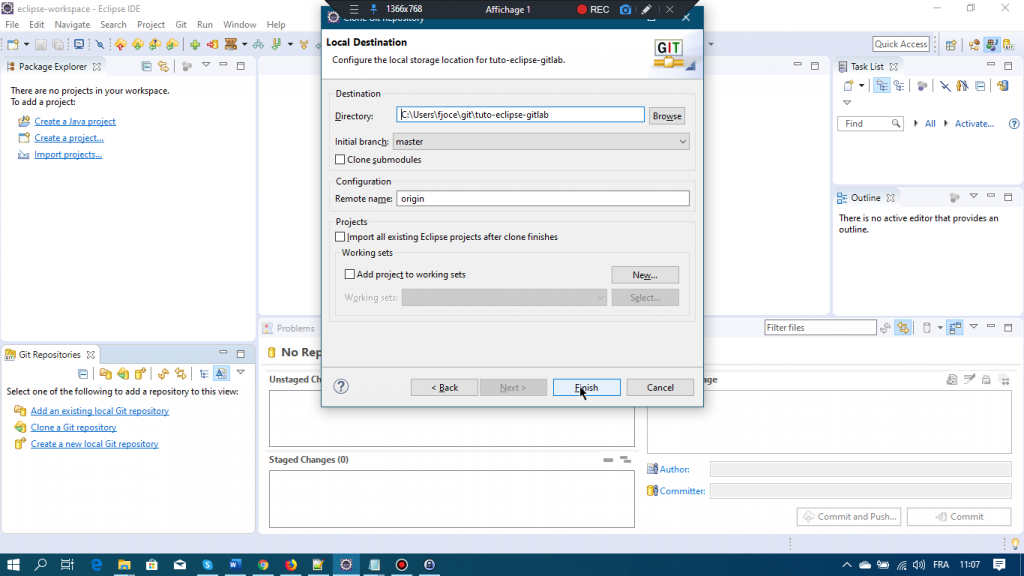The height and width of the screenshot is (576, 1024).
Task: Toggle link with editor in Git Staging toolbar
Action: click(903, 328)
